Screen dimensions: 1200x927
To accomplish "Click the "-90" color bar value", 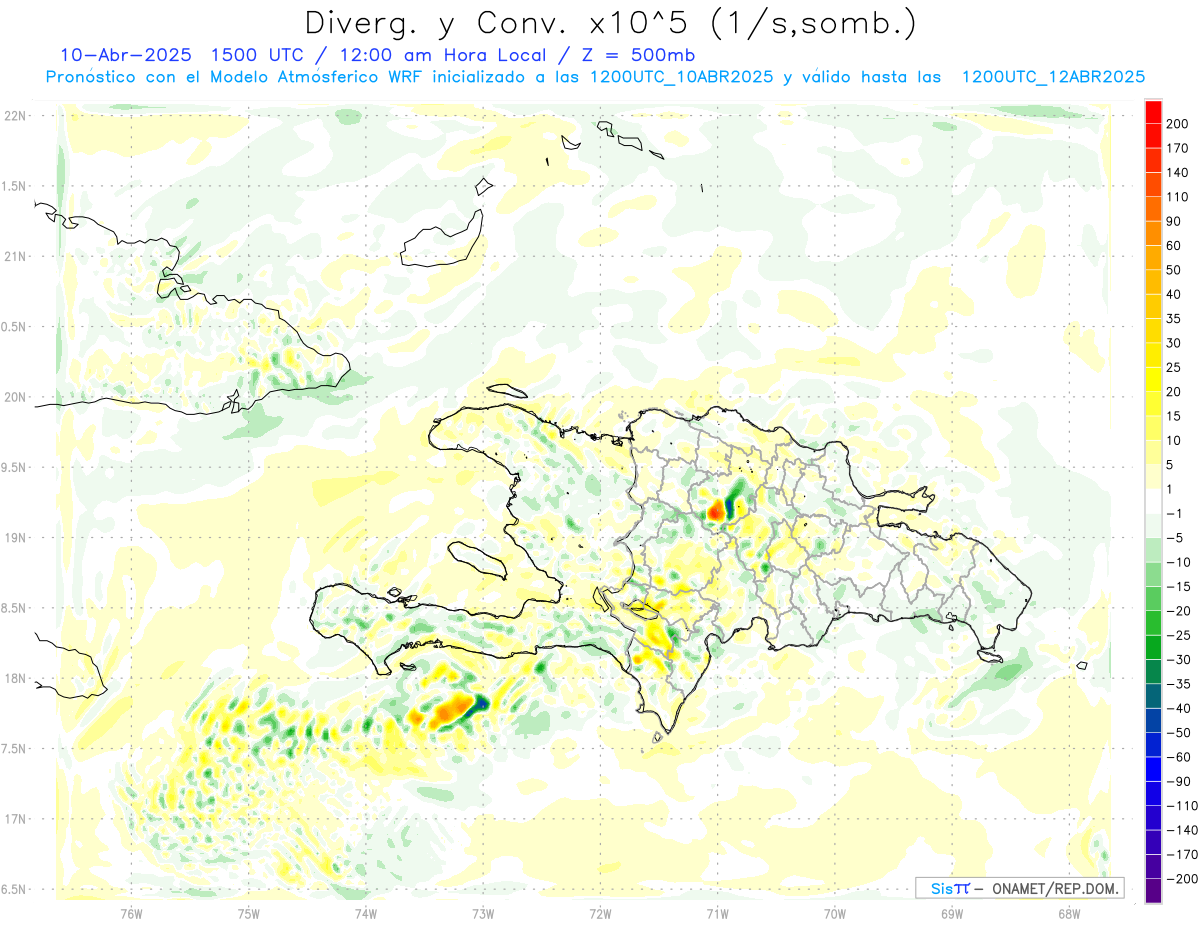I will 1178,781.
